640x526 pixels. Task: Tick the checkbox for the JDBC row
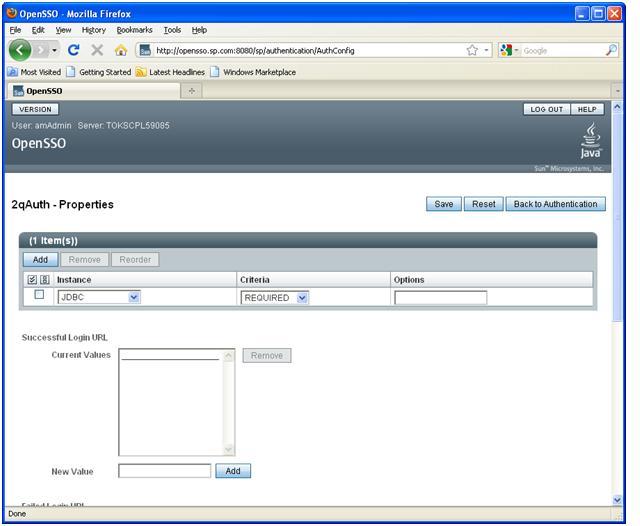[x=39, y=294]
